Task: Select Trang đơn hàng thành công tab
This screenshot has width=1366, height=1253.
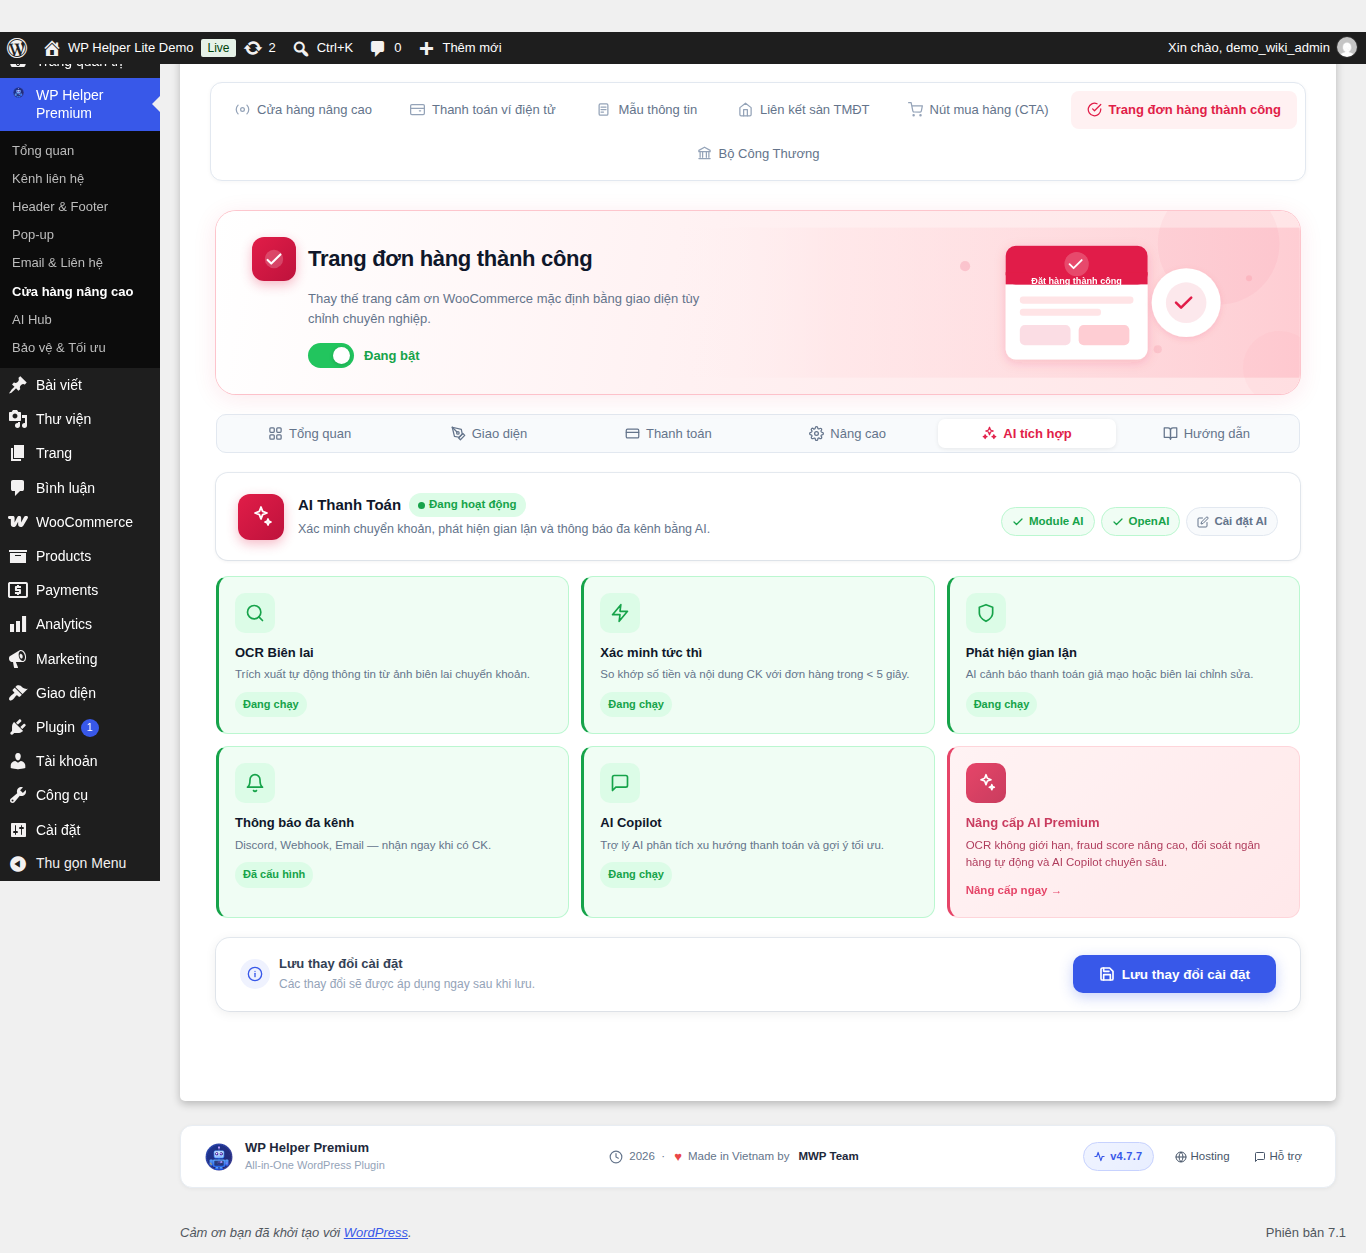Action: click(1184, 110)
